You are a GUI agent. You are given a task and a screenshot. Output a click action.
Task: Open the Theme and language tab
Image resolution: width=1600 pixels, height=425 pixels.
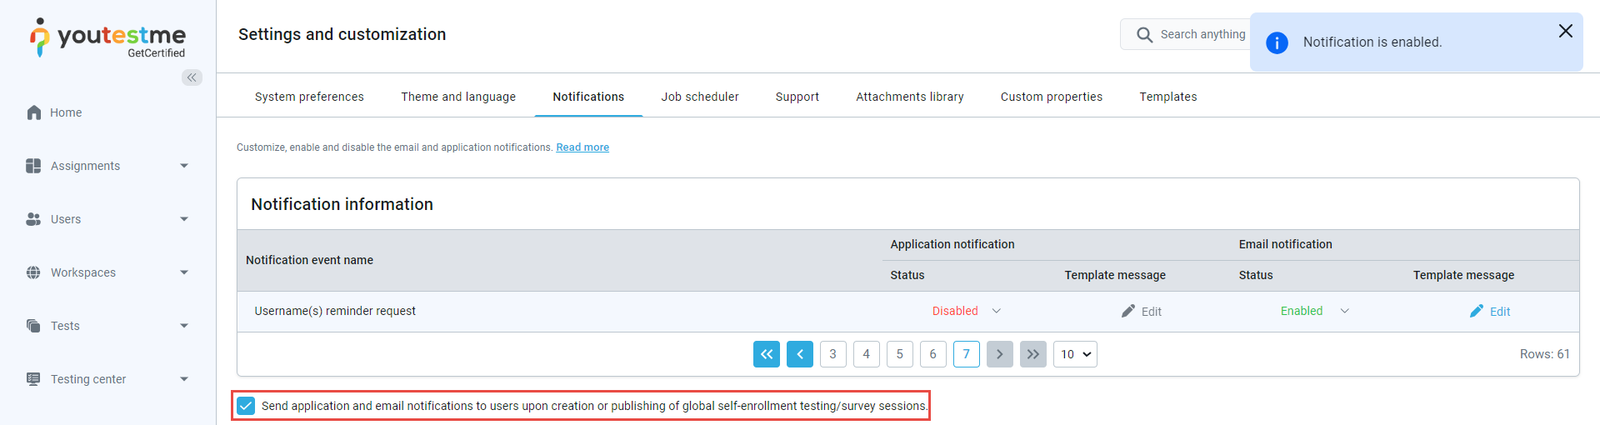coord(458,97)
